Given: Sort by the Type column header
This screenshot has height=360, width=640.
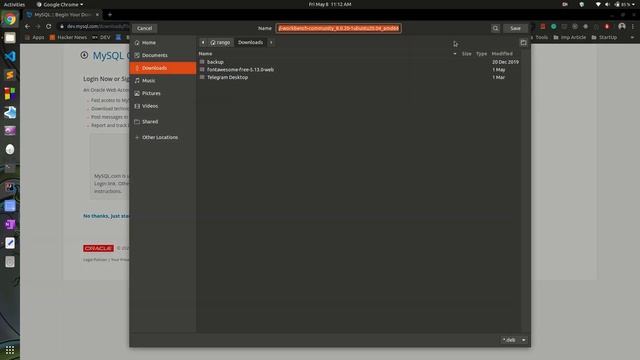Looking at the screenshot, I should [481, 53].
